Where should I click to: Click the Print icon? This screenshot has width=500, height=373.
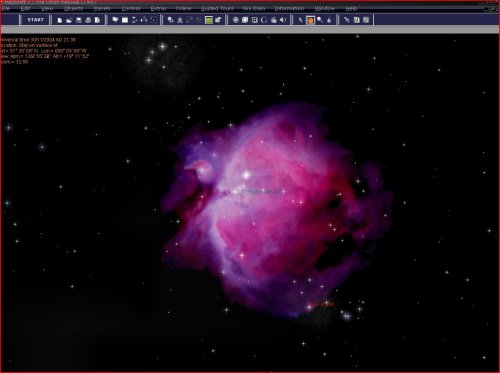point(88,20)
